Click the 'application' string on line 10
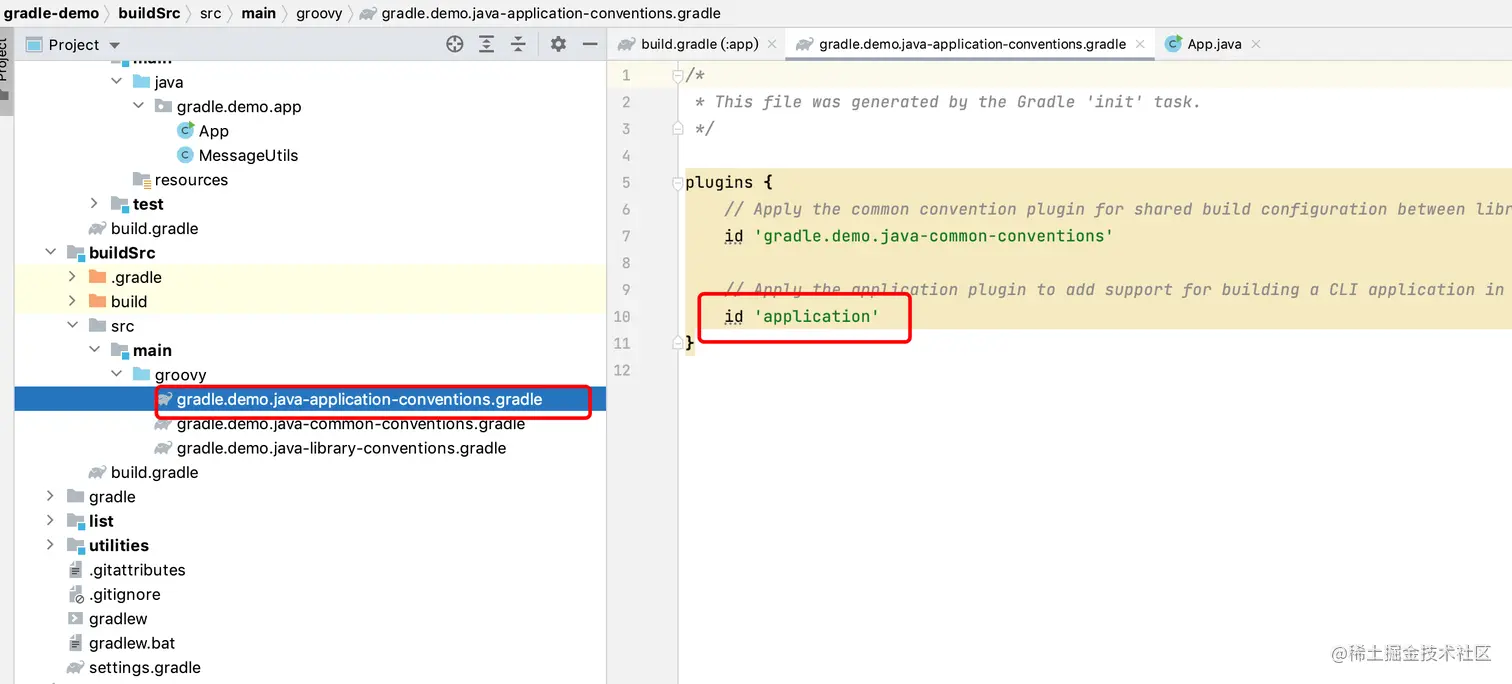 coord(815,316)
